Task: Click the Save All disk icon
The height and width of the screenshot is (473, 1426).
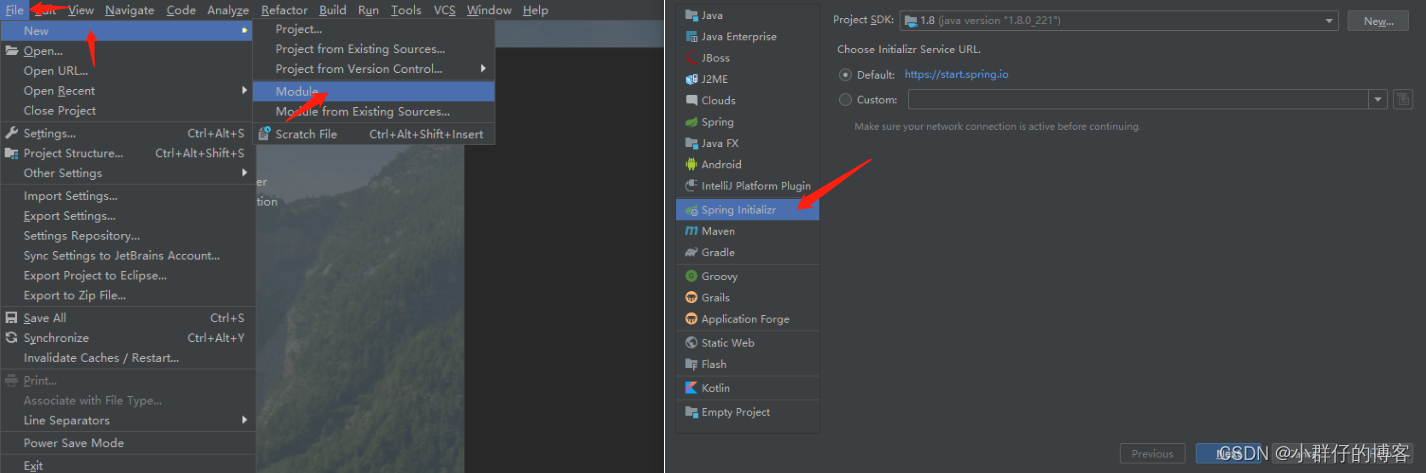Action: pos(12,318)
